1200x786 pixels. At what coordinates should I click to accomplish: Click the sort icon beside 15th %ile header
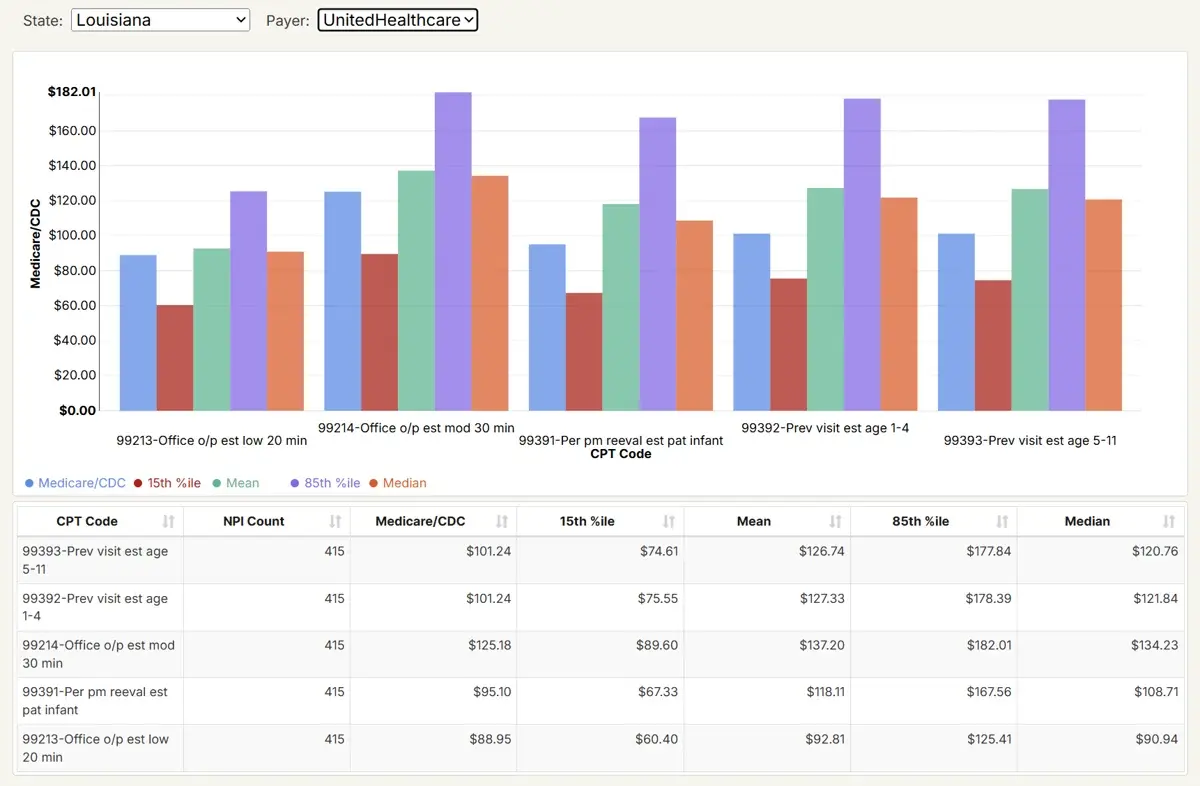click(x=668, y=521)
